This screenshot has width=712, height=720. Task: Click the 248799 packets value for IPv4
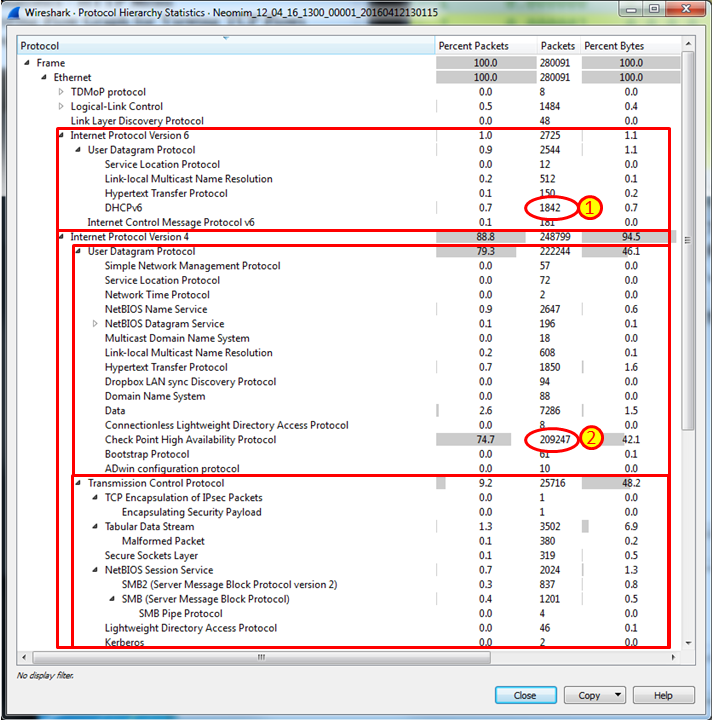555,237
